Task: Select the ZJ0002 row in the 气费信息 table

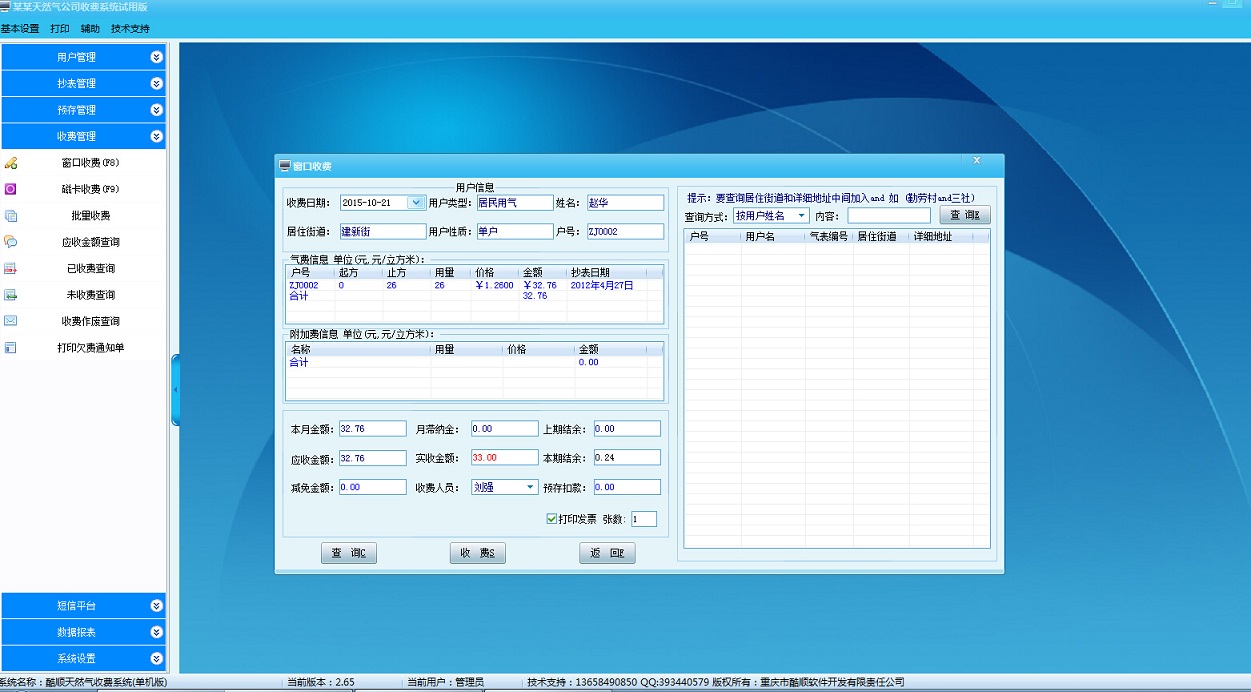Action: click(474, 285)
